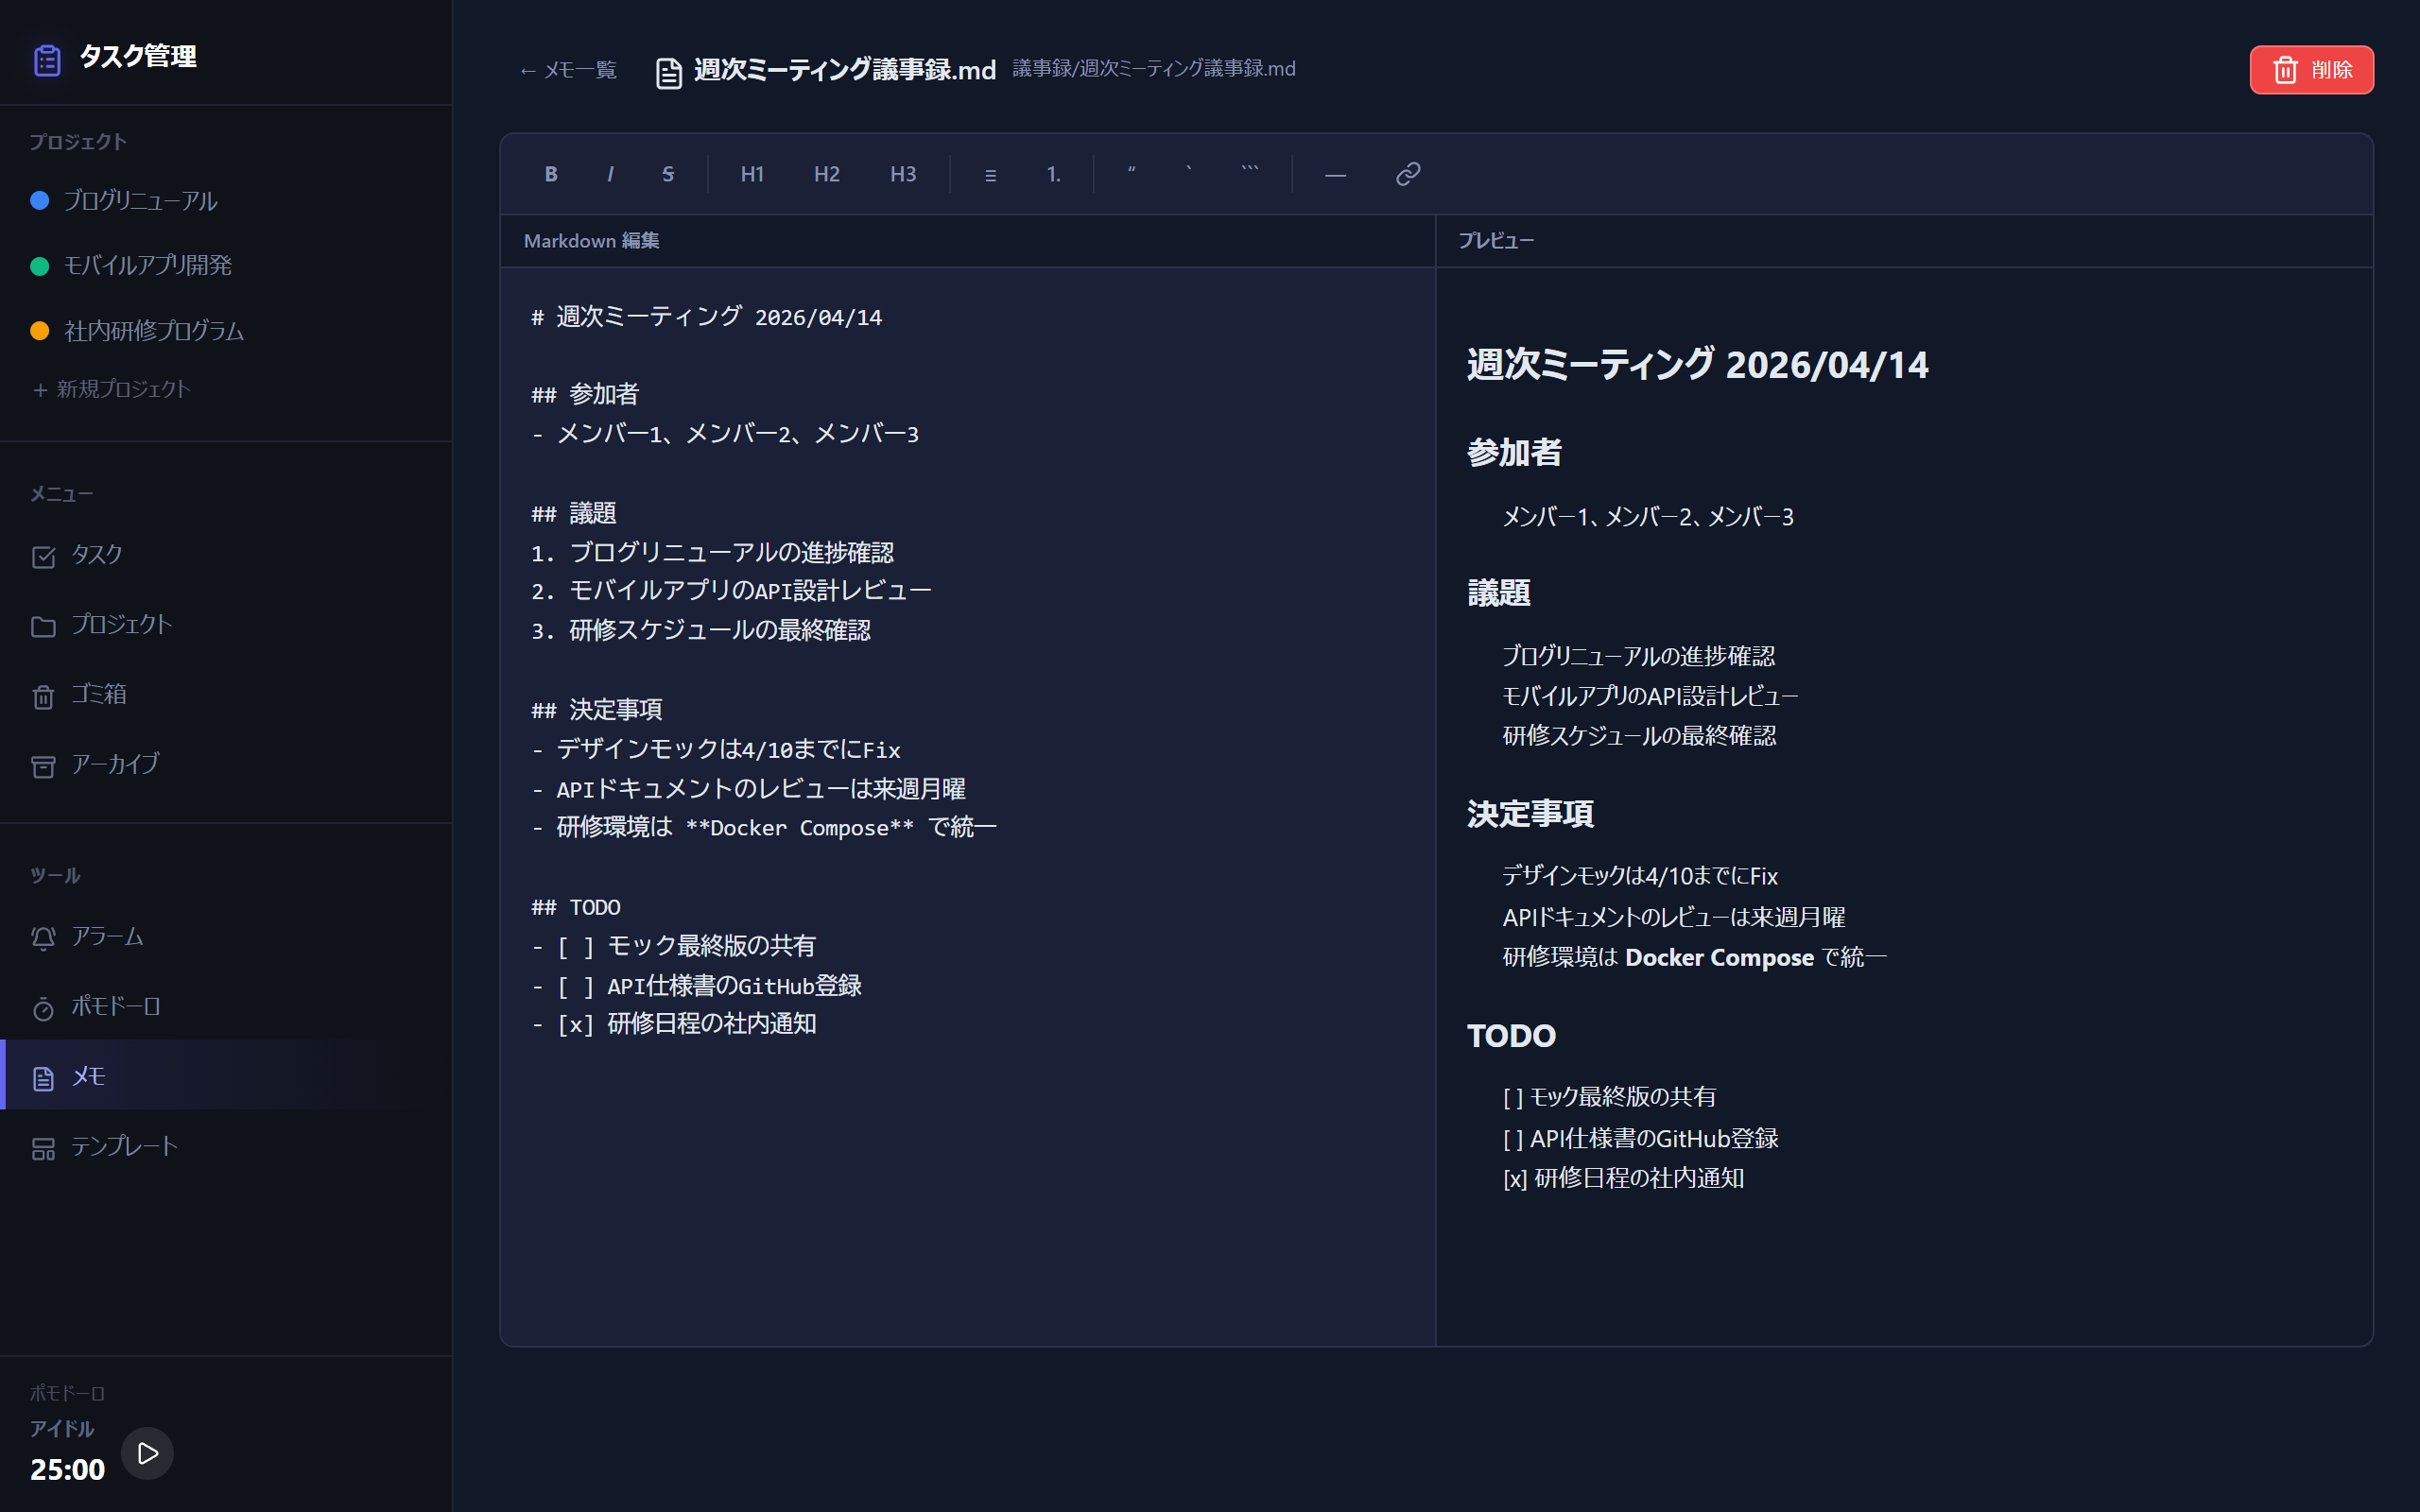Click preview heading 週次ミーティング 2026/04/14
Viewport: 2420px width, 1512px height.
pyautogui.click(x=1697, y=365)
